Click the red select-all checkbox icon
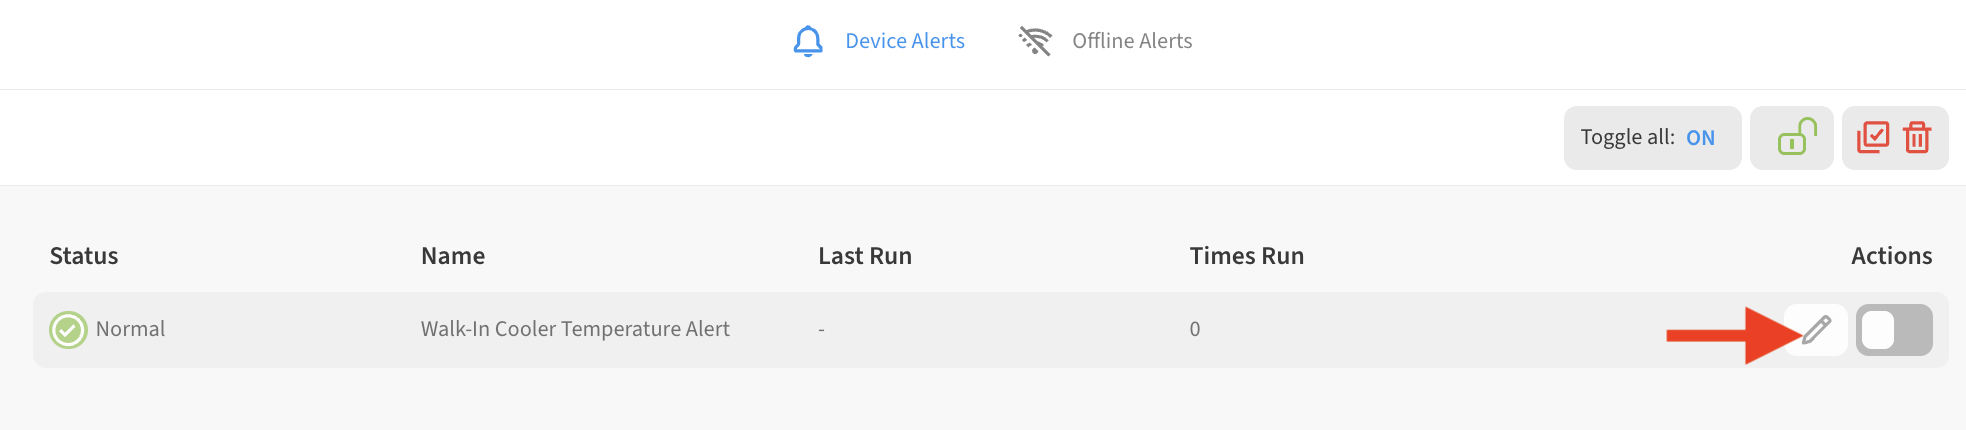The height and width of the screenshot is (430, 1966). (x=1872, y=137)
